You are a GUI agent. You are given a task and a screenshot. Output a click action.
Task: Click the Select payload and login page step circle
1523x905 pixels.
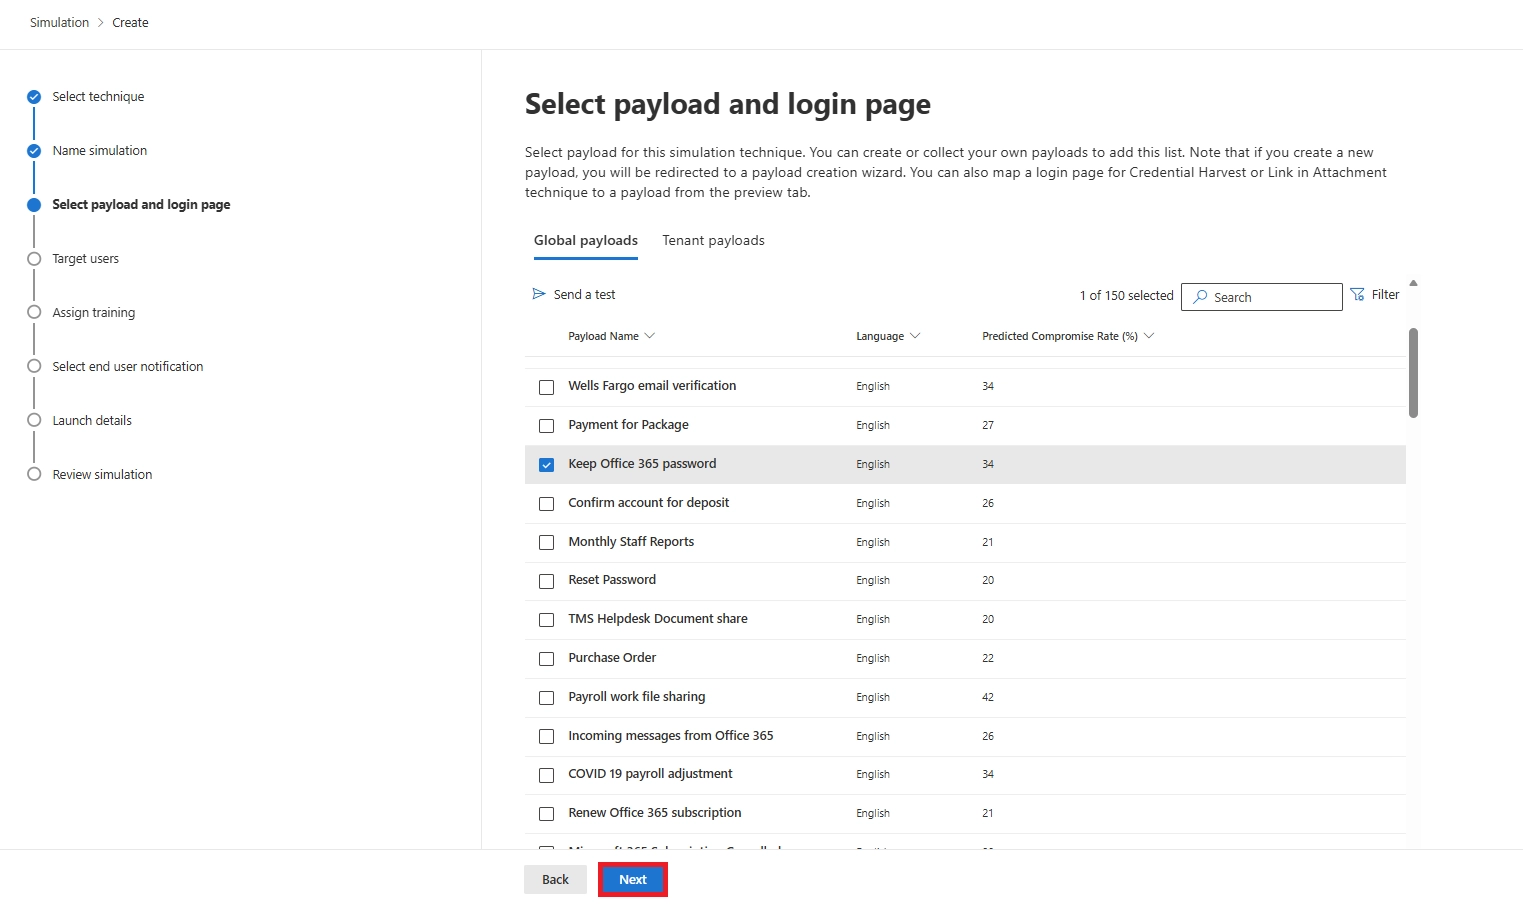[33, 204]
